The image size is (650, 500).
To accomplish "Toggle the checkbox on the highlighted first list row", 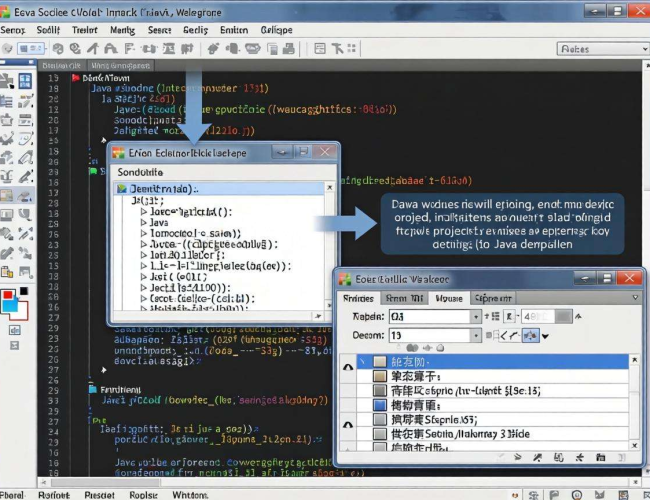I will [380, 361].
